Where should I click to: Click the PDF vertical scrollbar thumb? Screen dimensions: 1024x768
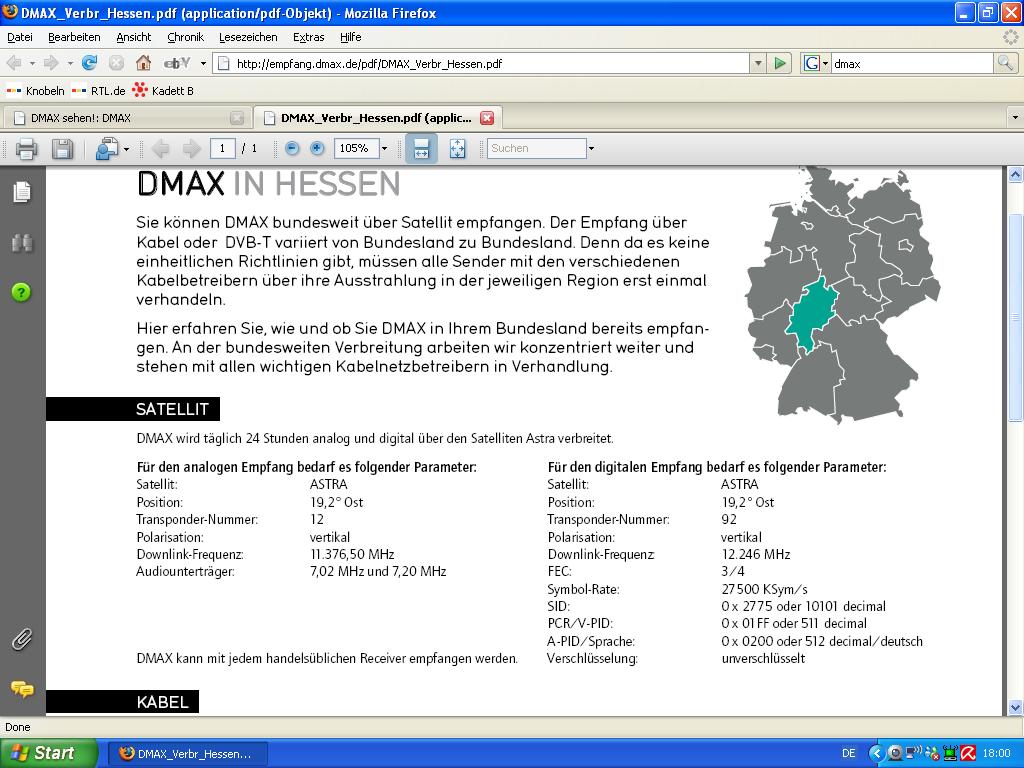(1016, 317)
